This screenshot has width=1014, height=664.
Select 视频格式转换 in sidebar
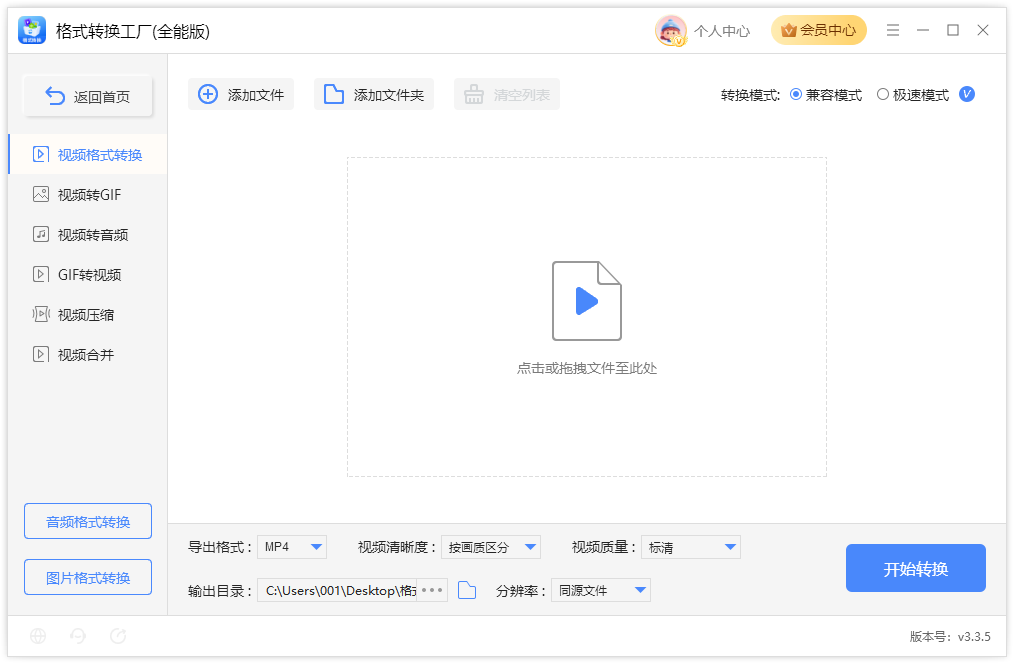coord(88,155)
